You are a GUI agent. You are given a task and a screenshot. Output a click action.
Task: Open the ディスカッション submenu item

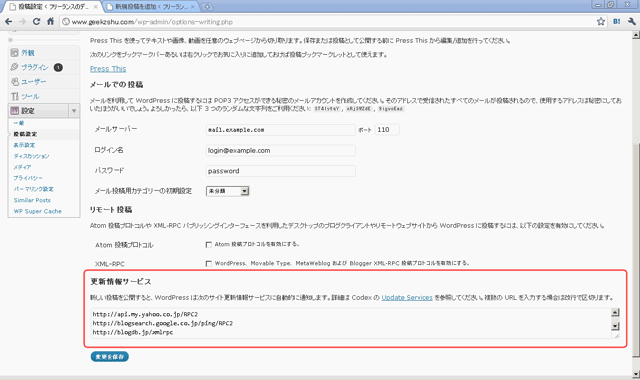point(31,156)
